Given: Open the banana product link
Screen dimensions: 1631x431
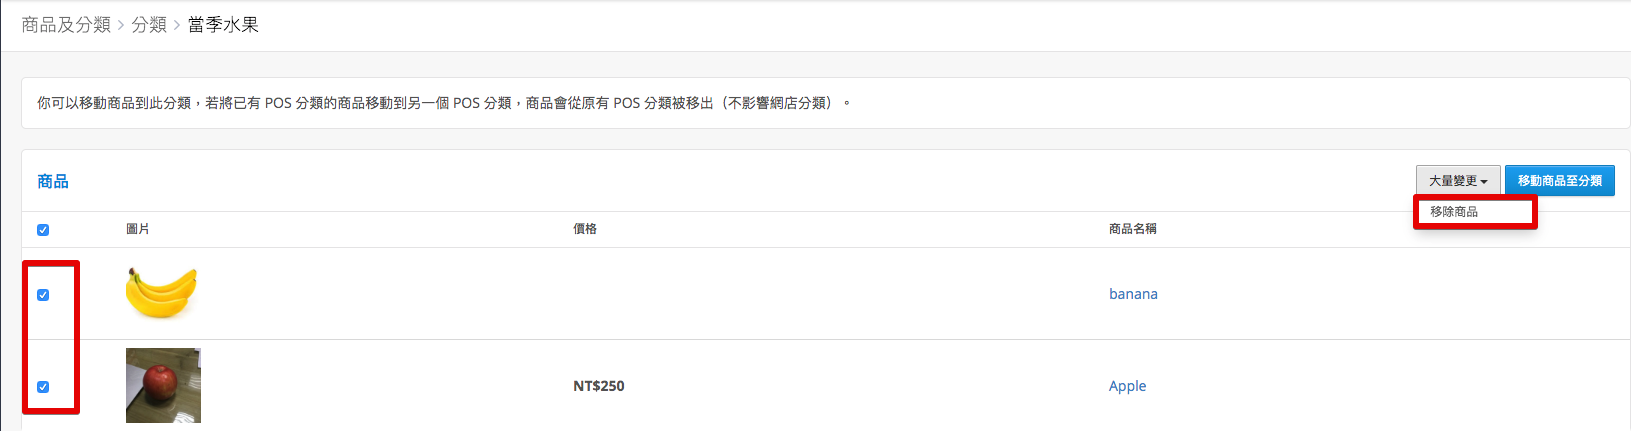Looking at the screenshot, I should pyautogui.click(x=1133, y=294).
